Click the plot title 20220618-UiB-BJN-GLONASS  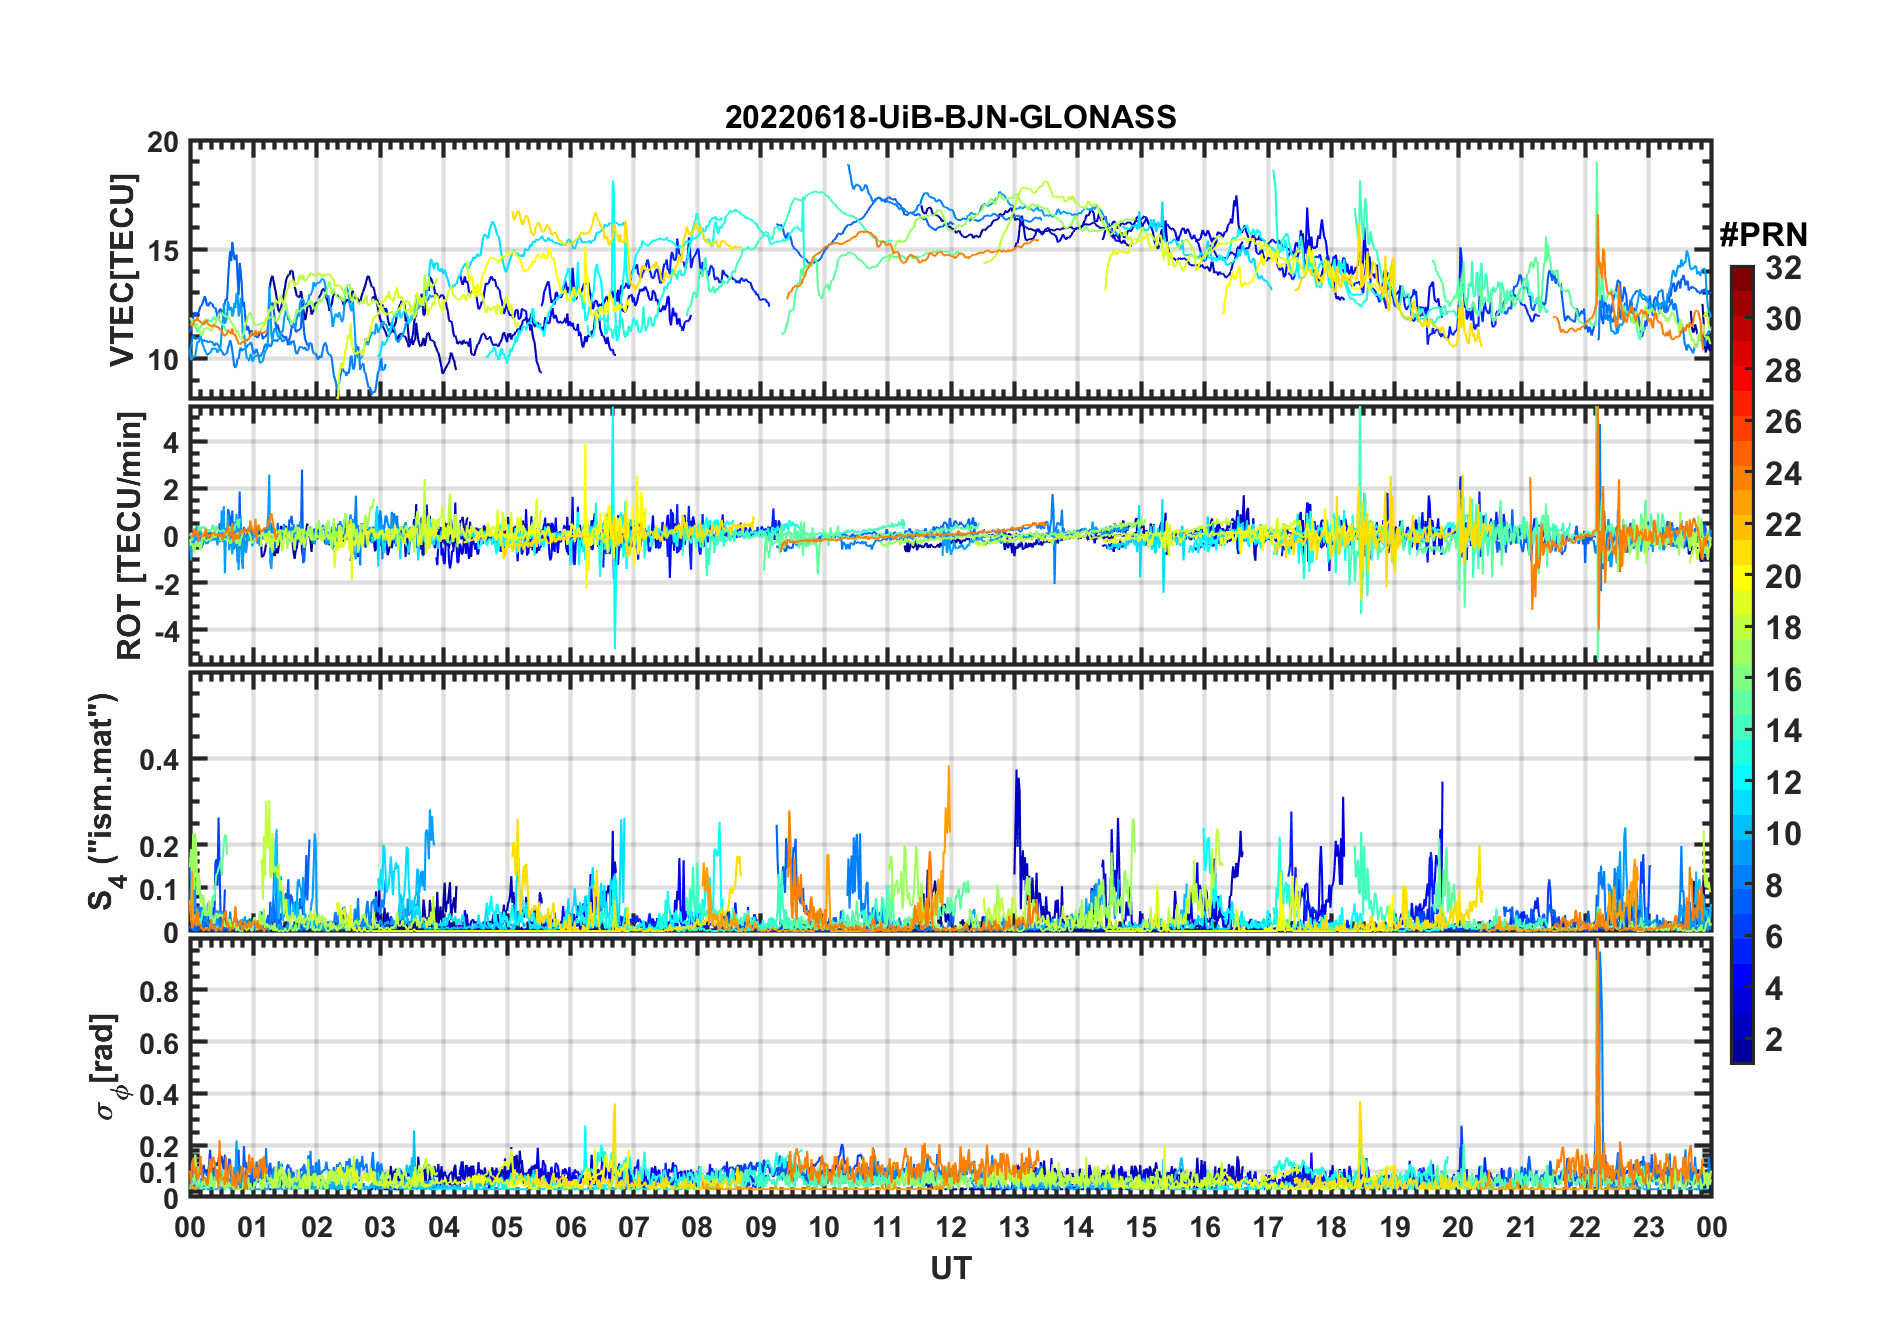(x=950, y=118)
